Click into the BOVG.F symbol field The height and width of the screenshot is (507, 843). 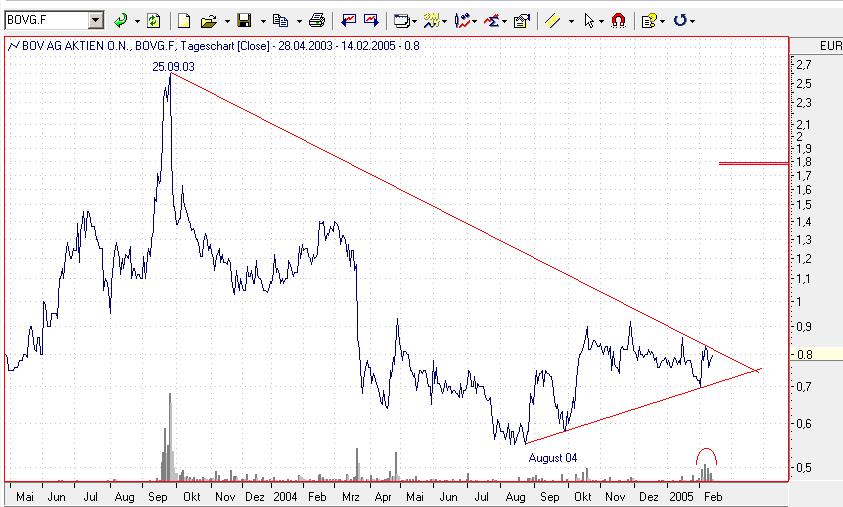click(x=47, y=20)
